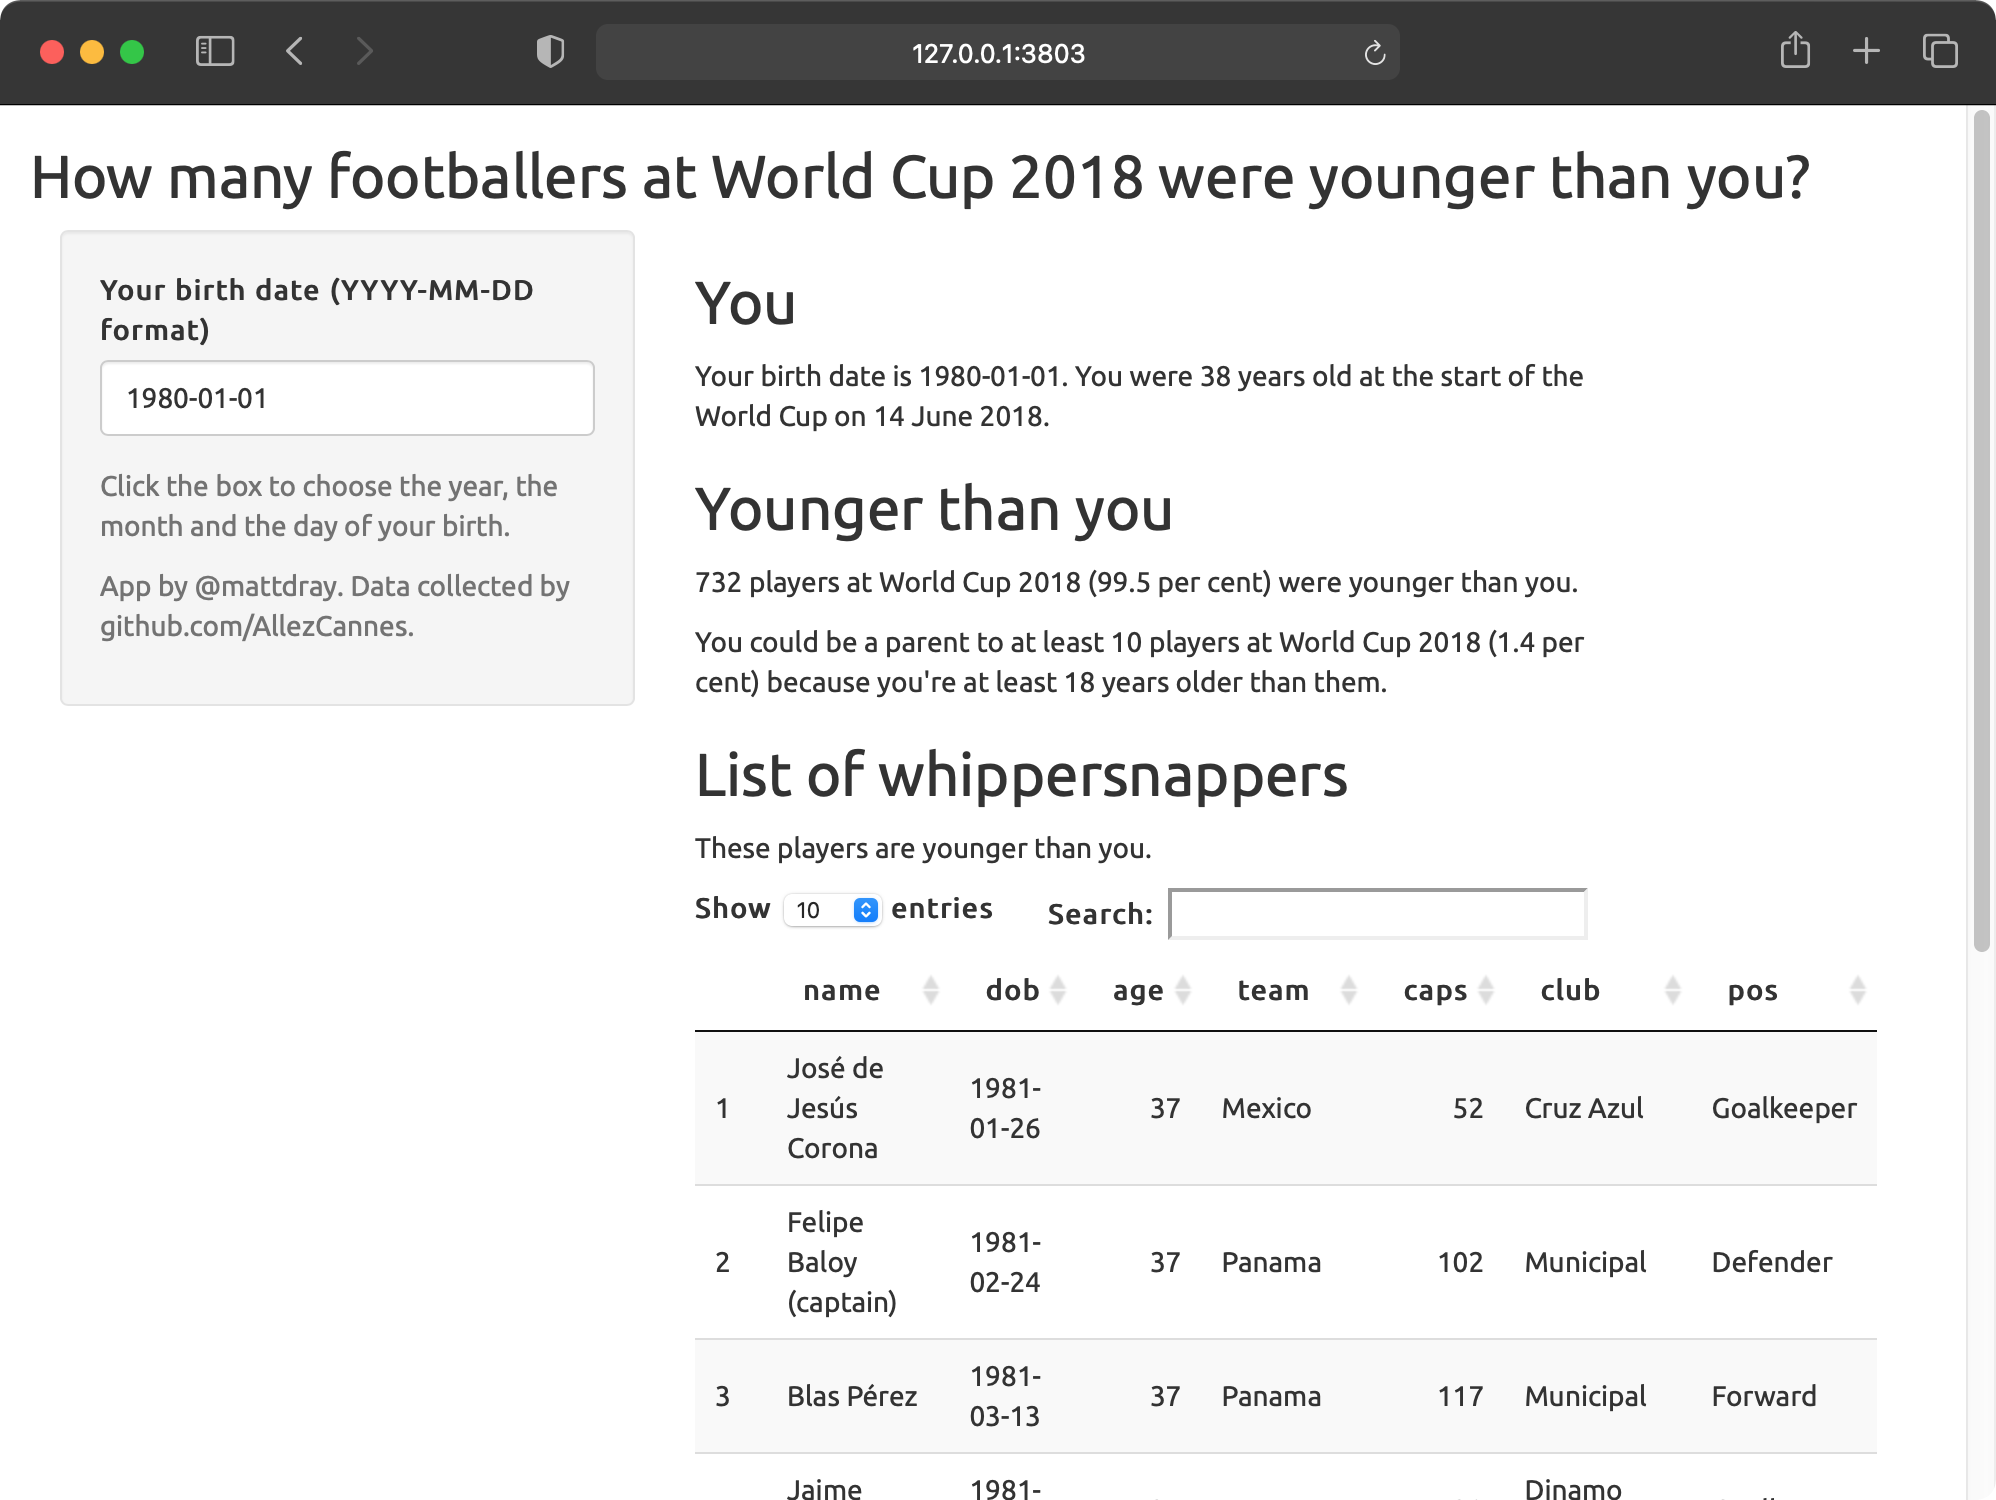Reload the Shiny app page
Image resolution: width=1996 pixels, height=1500 pixels.
click(1374, 53)
